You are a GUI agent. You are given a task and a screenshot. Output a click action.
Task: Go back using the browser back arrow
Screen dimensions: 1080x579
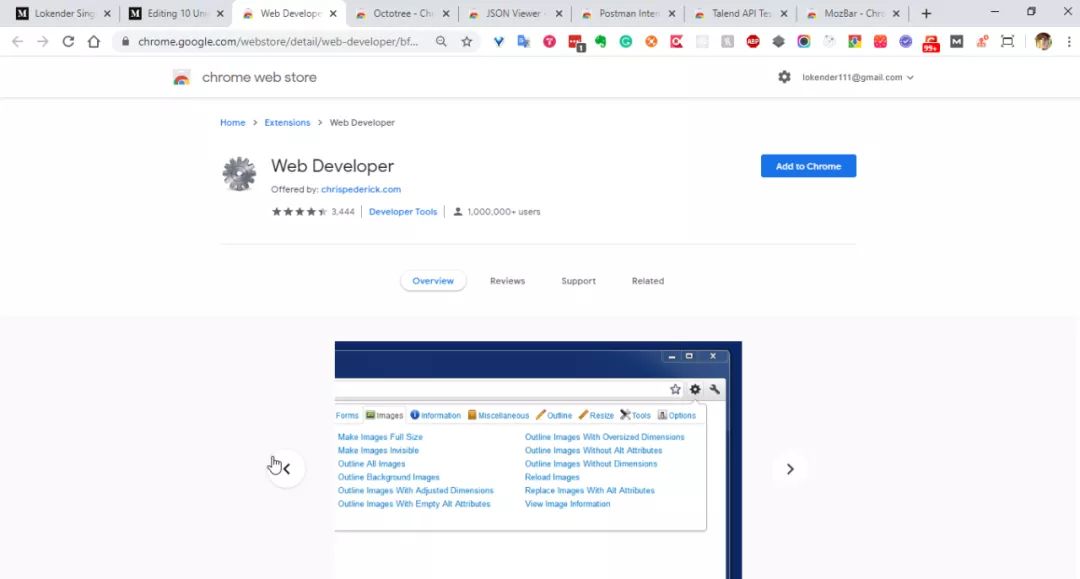pos(17,41)
